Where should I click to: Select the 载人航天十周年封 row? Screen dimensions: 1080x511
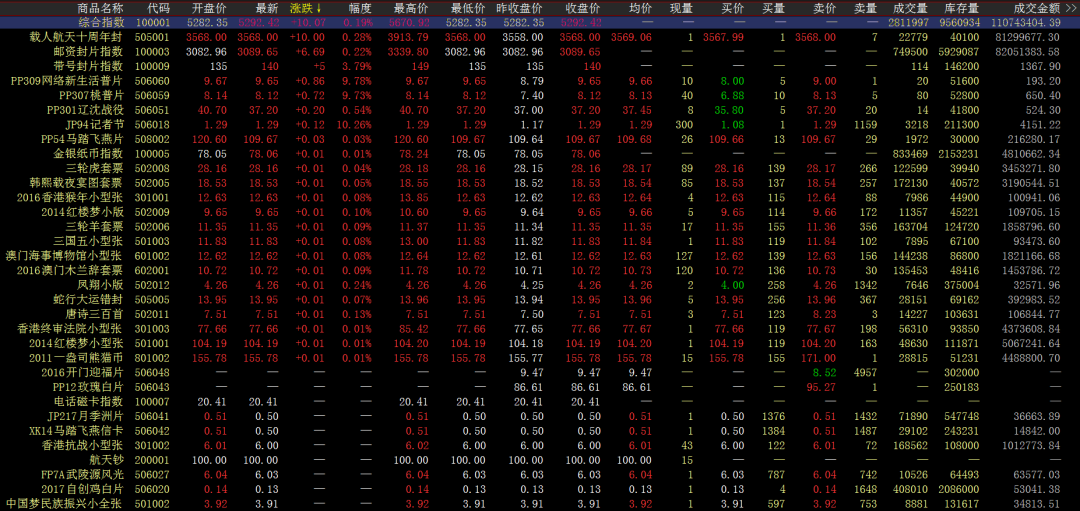click(x=540, y=37)
